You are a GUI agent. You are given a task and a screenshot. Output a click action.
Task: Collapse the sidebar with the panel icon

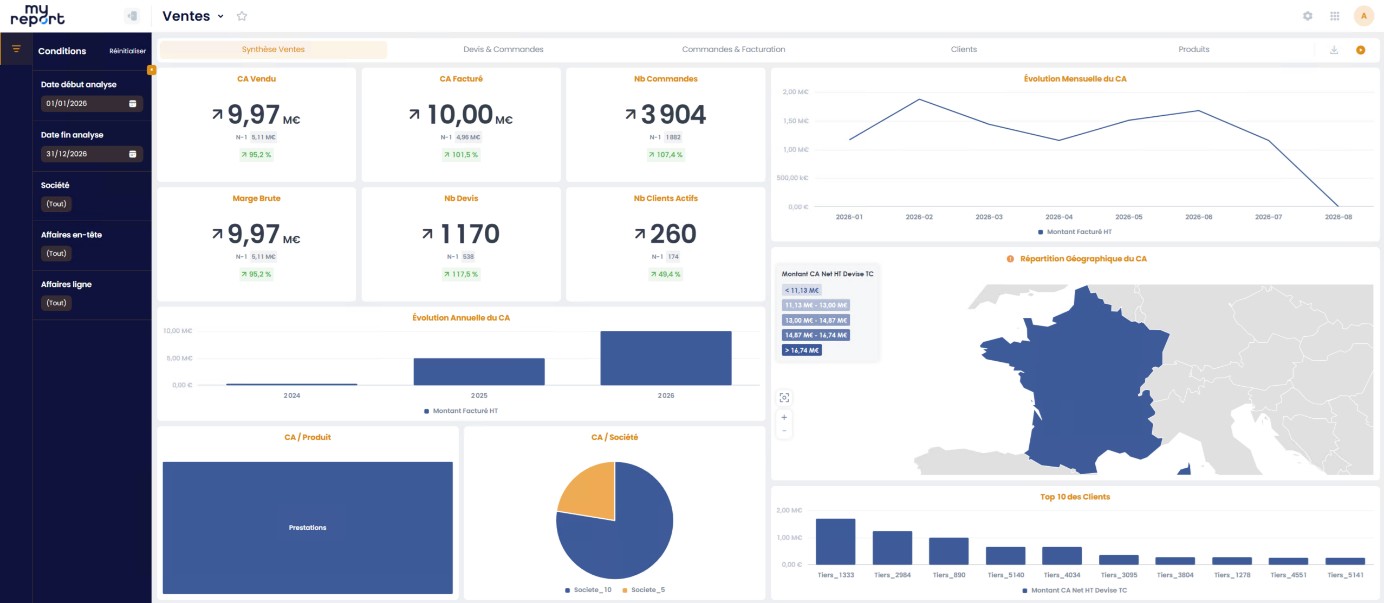132,16
